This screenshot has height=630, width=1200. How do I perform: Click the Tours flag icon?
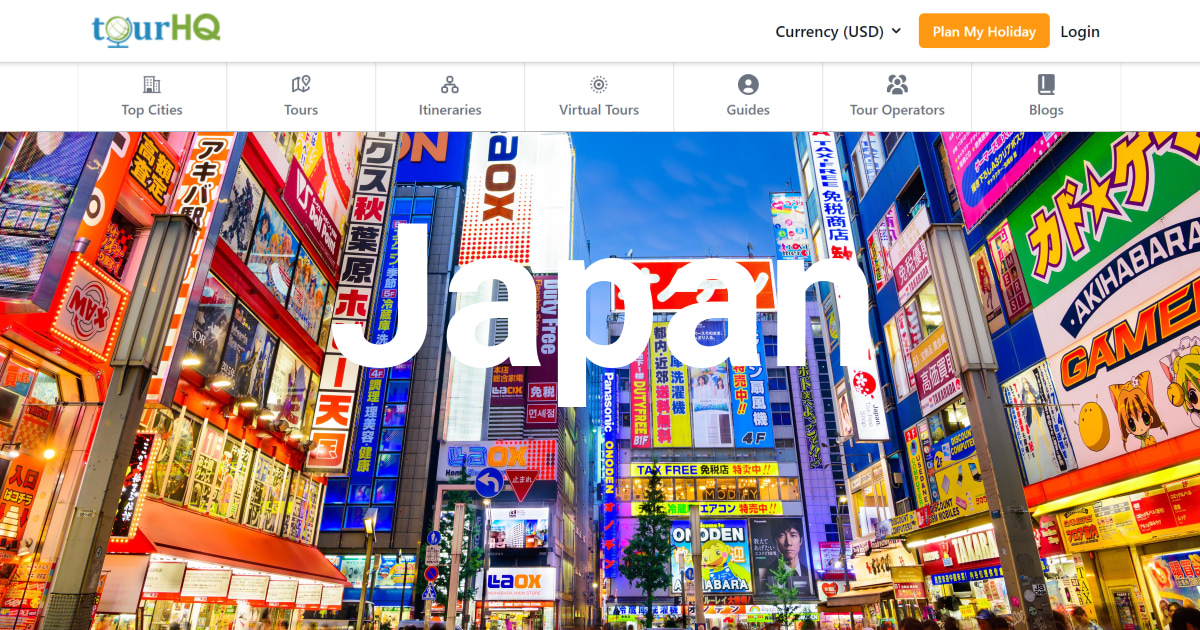pyautogui.click(x=300, y=84)
